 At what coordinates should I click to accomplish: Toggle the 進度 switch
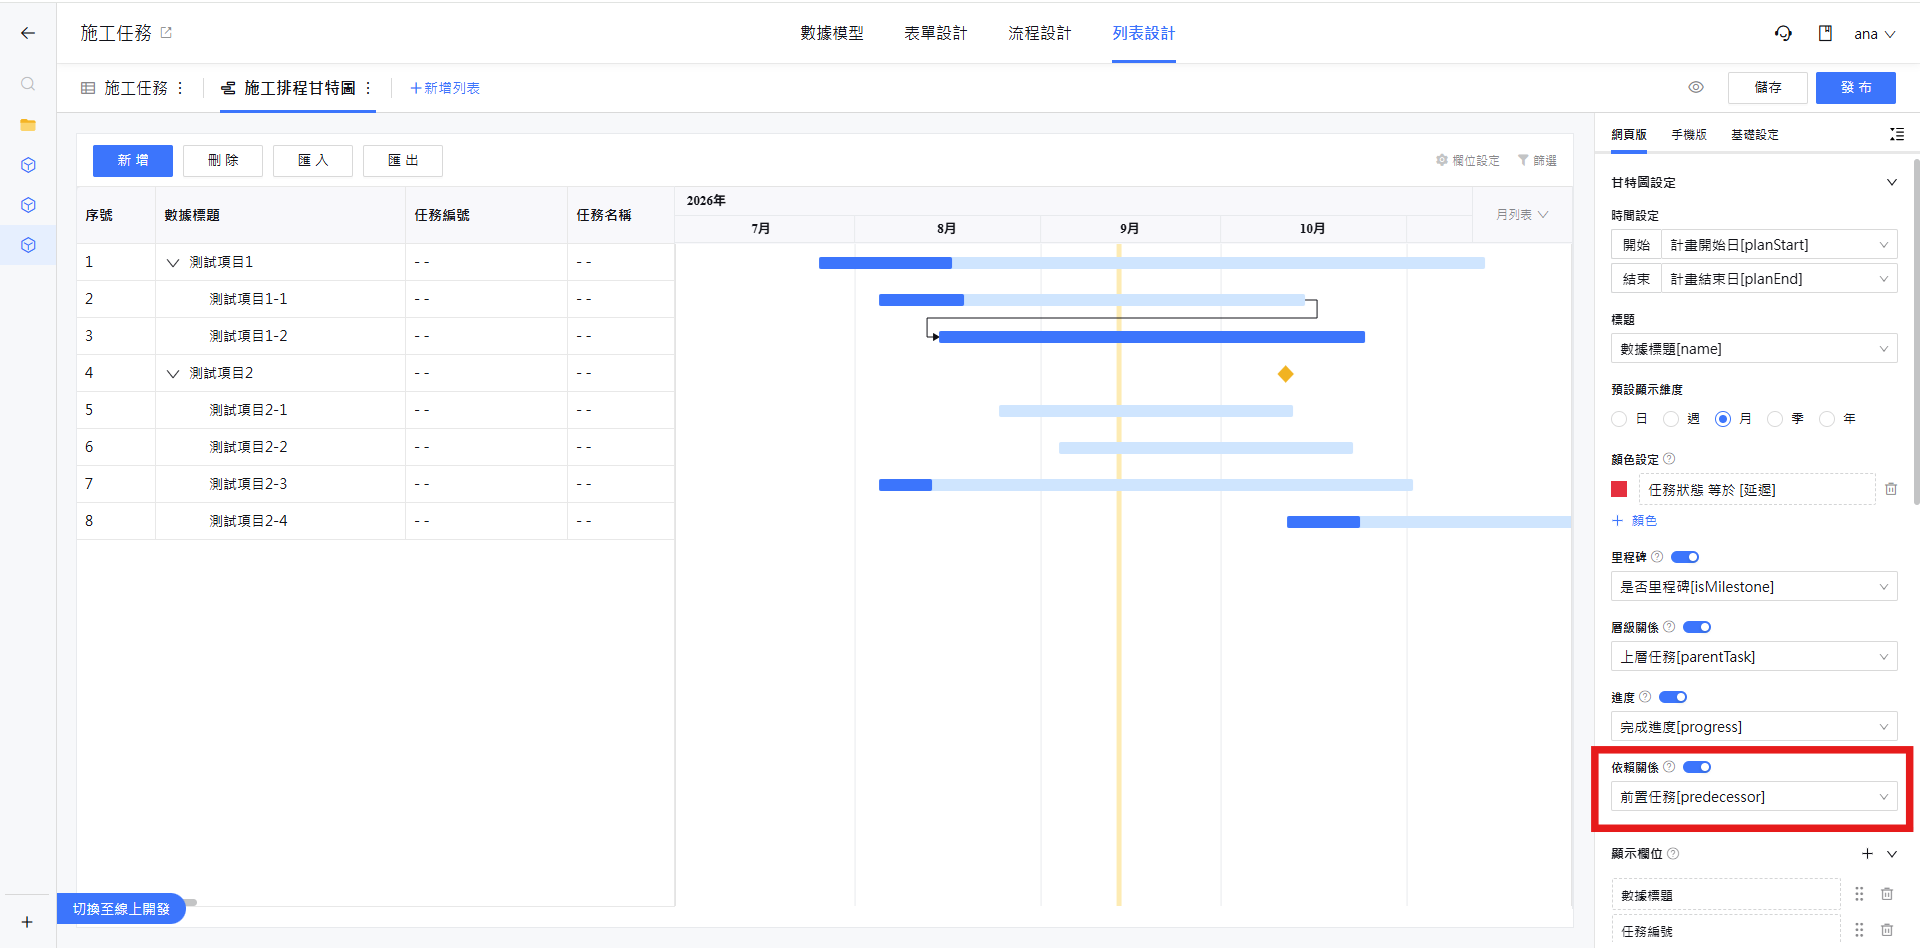pos(1673,697)
